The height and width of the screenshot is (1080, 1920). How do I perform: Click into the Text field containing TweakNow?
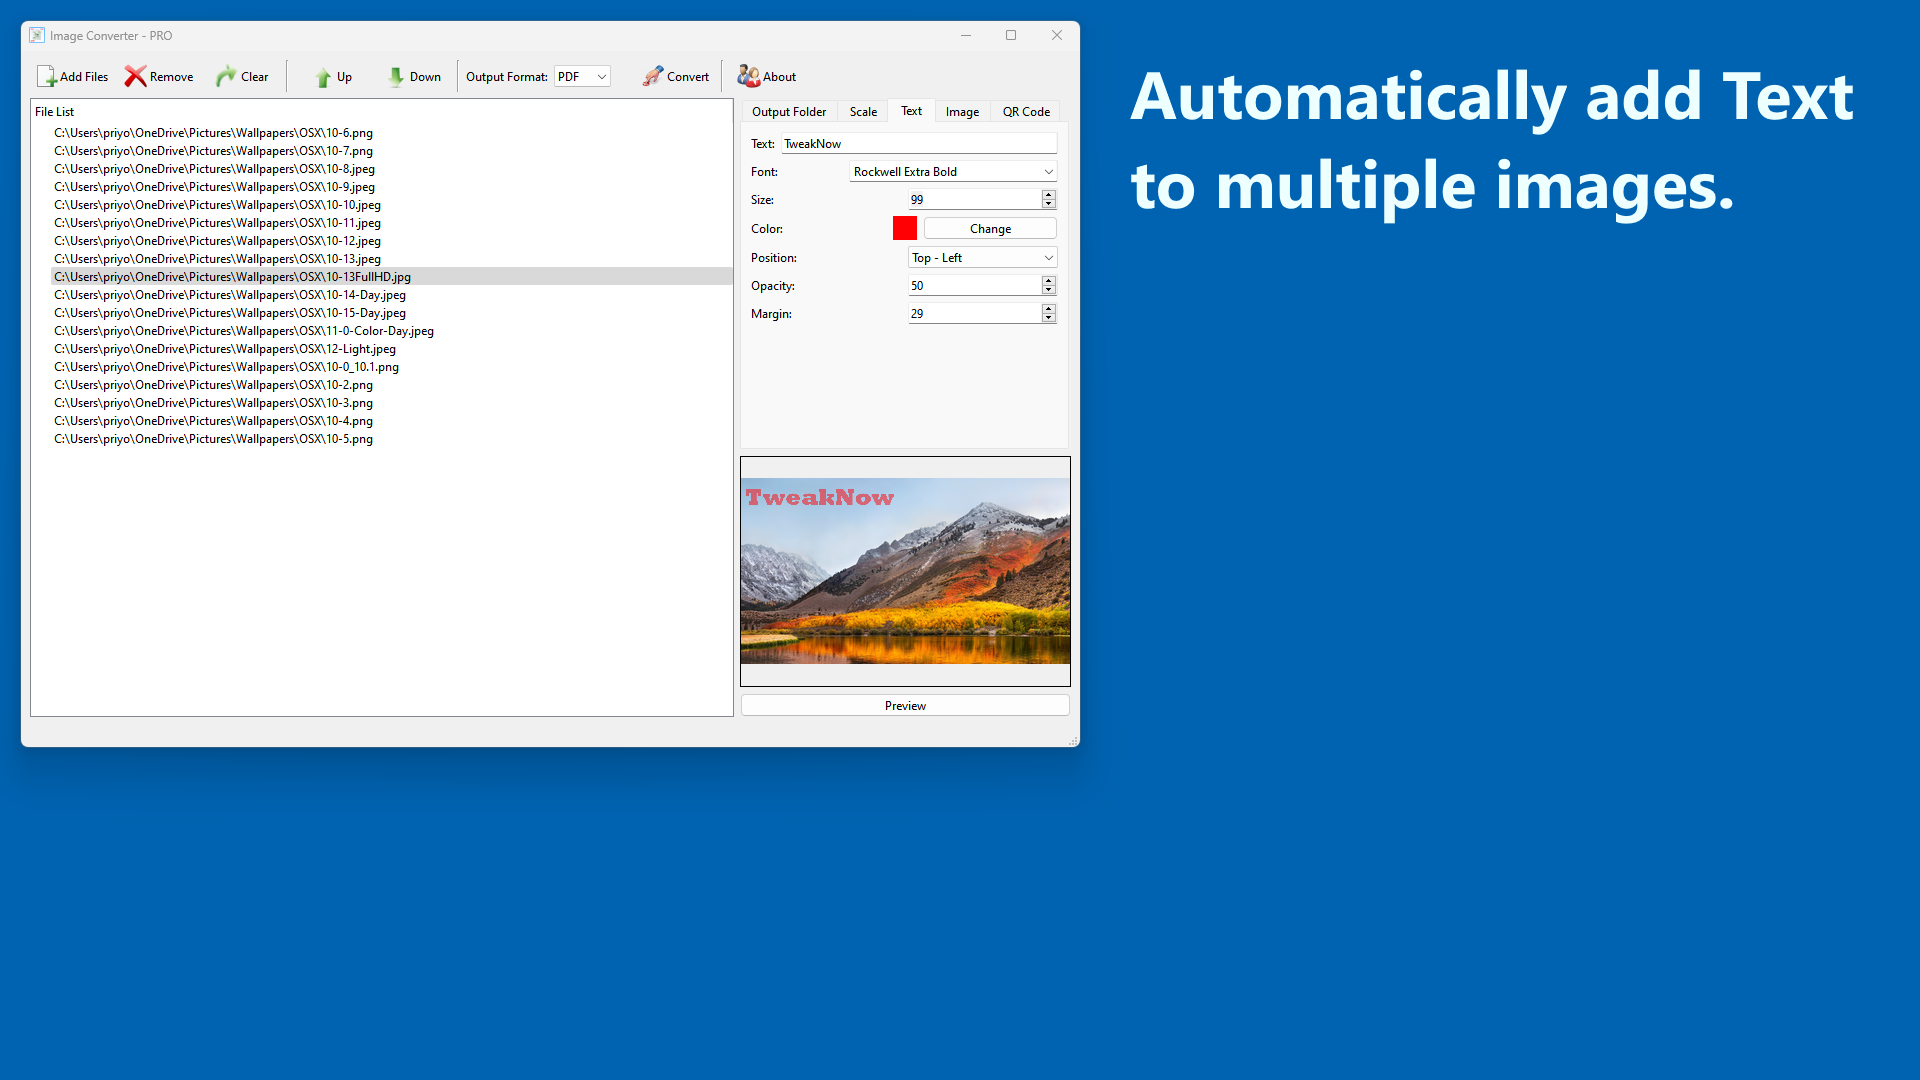point(919,144)
